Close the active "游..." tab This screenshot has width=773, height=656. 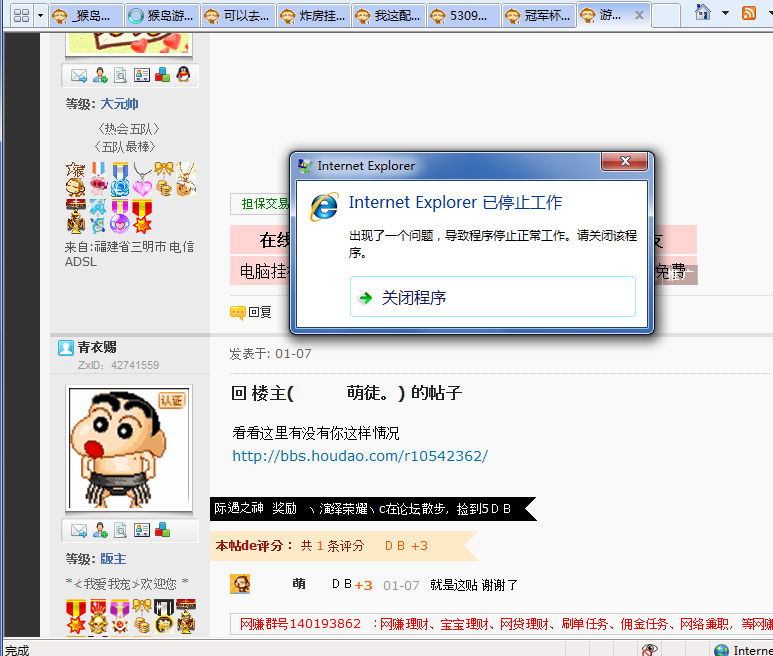tap(639, 15)
